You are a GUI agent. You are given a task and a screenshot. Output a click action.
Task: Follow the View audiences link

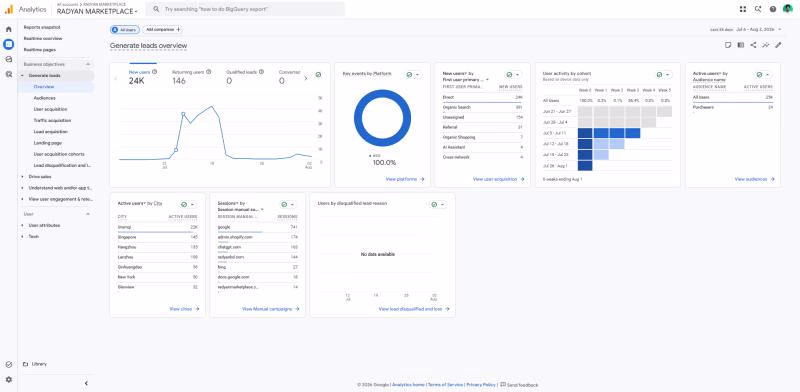pos(755,179)
